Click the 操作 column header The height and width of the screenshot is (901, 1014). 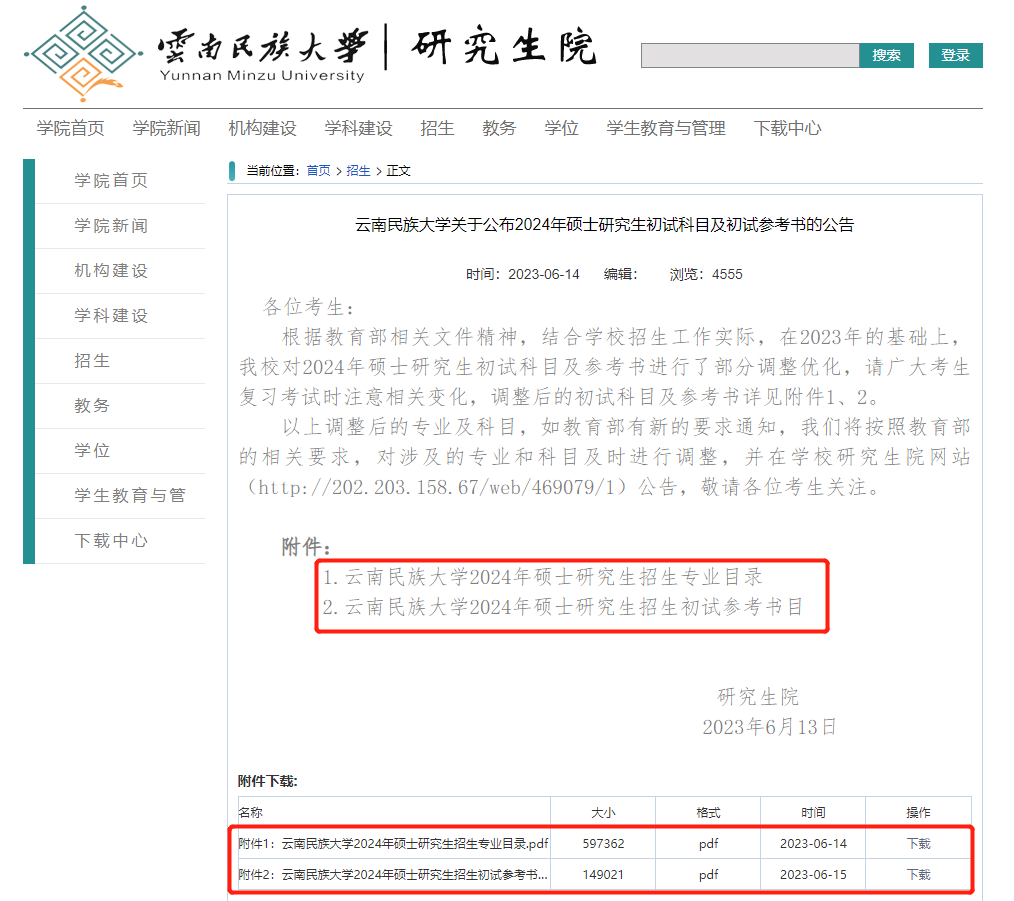918,812
